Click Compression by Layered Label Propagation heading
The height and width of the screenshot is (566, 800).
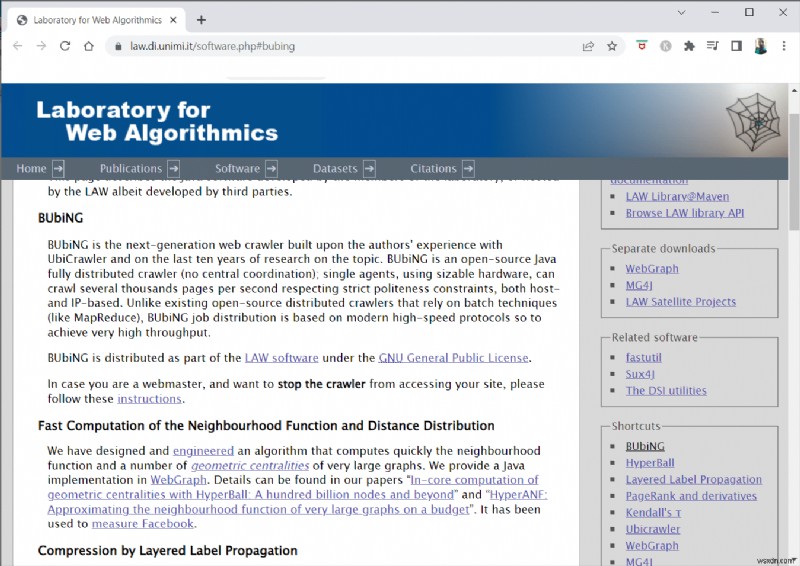tap(167, 551)
